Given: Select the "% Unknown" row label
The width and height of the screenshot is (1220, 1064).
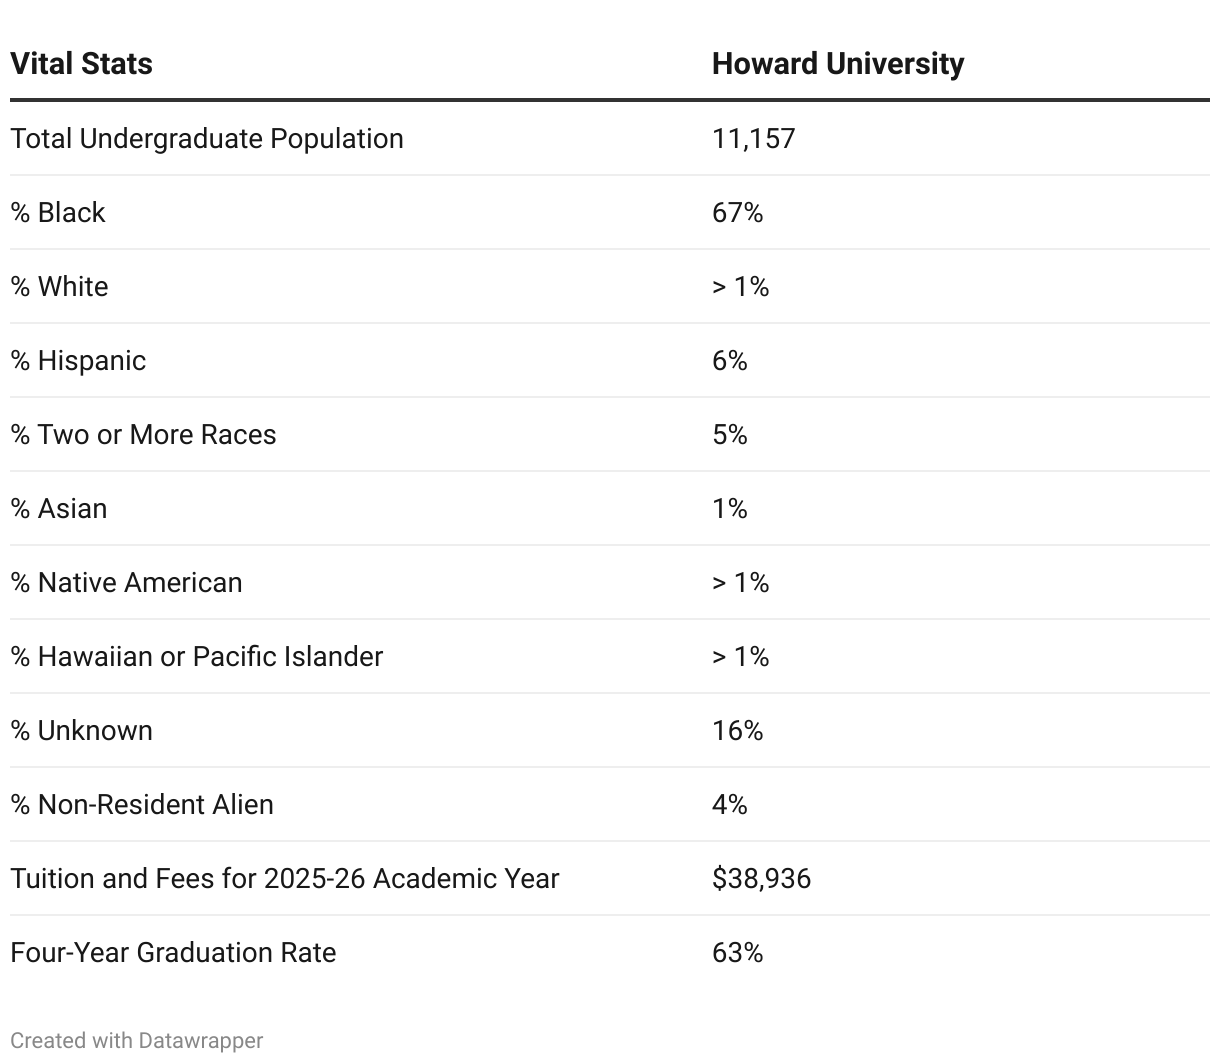Looking at the screenshot, I should click(81, 730).
